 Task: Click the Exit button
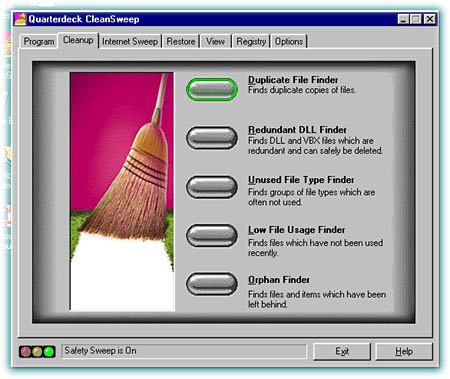[x=342, y=351]
